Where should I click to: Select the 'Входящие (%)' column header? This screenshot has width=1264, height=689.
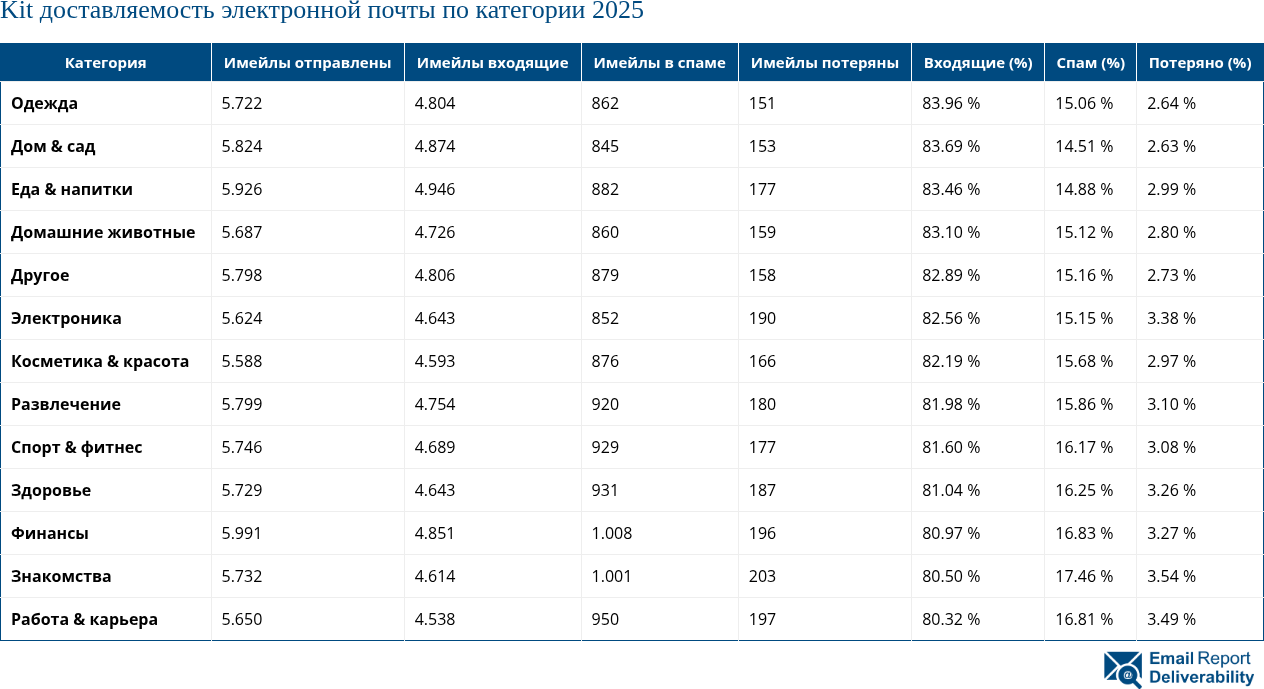click(x=978, y=62)
